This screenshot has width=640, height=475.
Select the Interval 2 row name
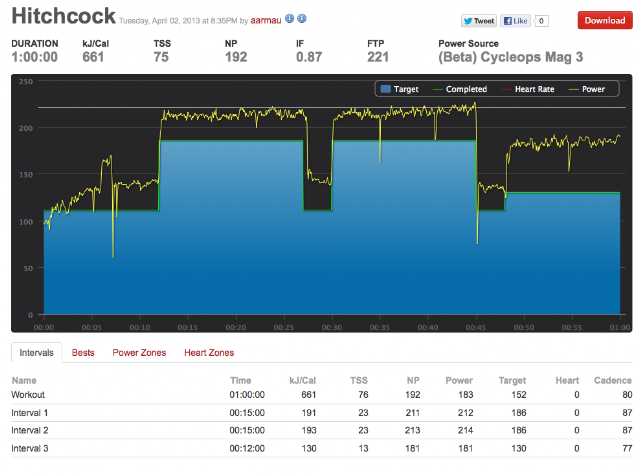click(x=29, y=430)
